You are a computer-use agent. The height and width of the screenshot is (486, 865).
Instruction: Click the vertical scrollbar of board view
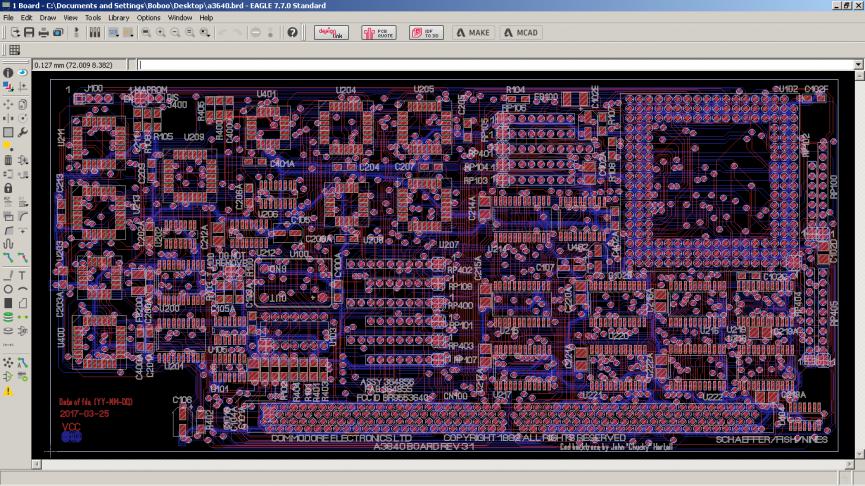click(859, 265)
